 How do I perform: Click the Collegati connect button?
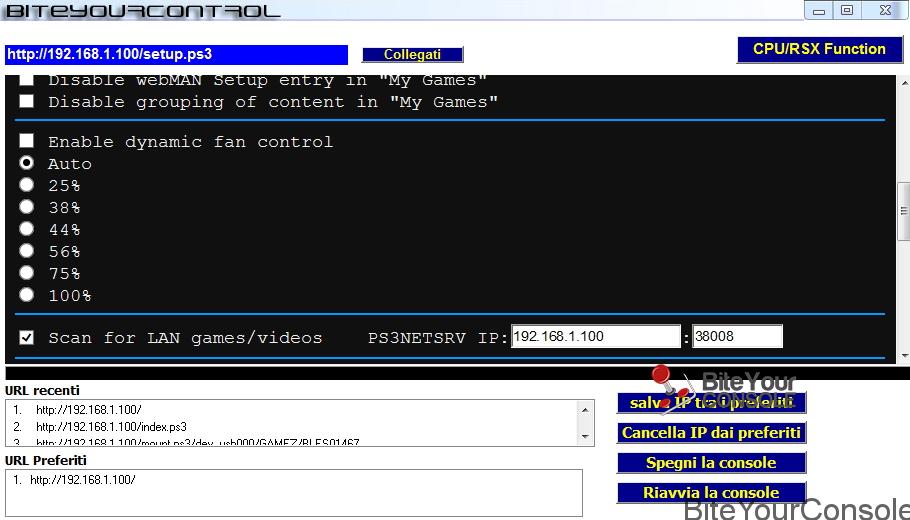tap(412, 55)
